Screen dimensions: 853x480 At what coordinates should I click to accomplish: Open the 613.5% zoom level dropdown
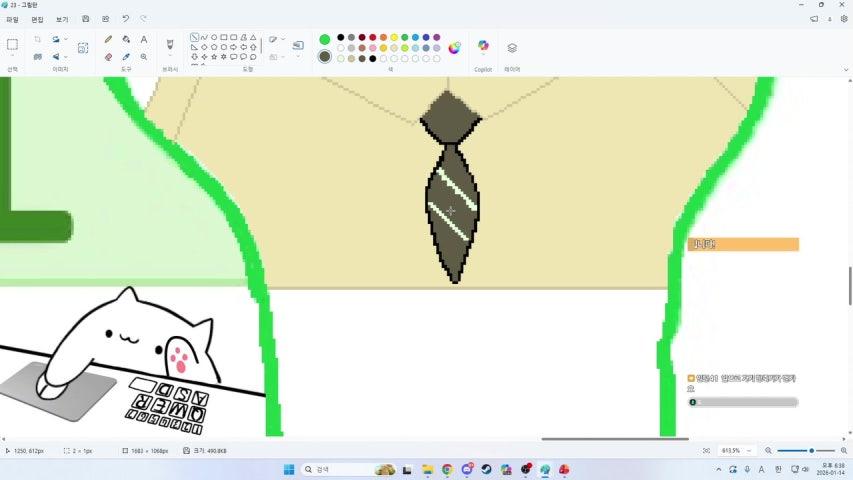(x=736, y=451)
